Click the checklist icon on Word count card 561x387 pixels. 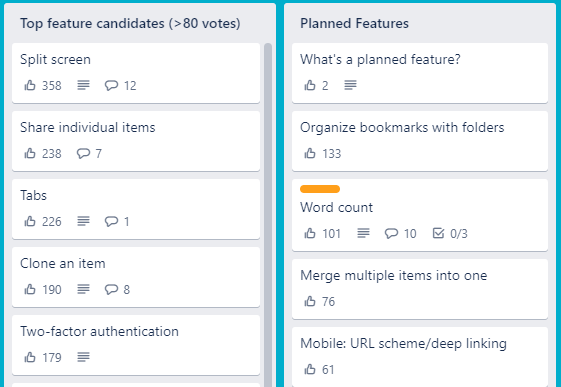(438, 233)
